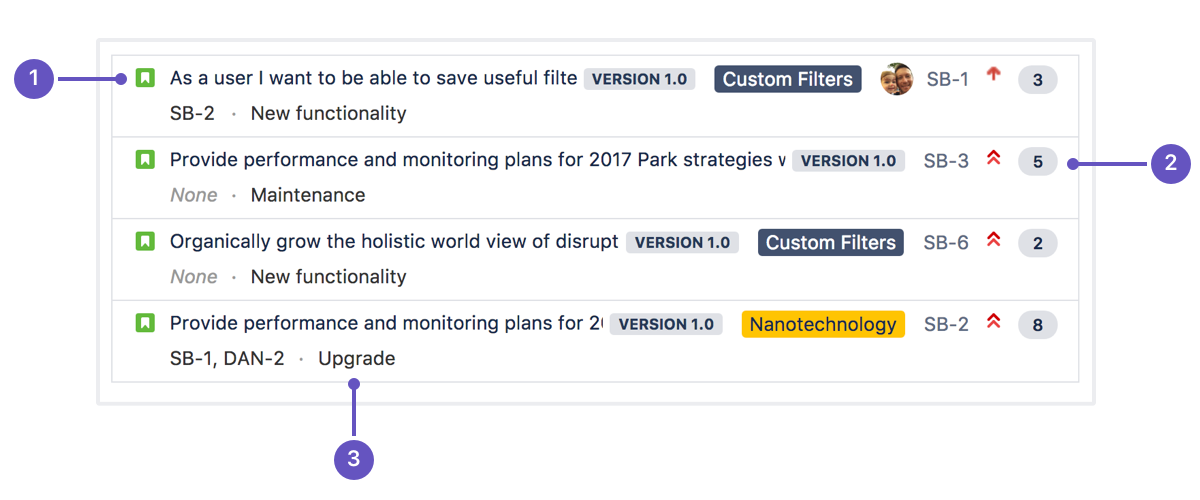The width and height of the screenshot is (1200, 500).
Task: Open the SB-3 issue key link
Action: (x=946, y=160)
